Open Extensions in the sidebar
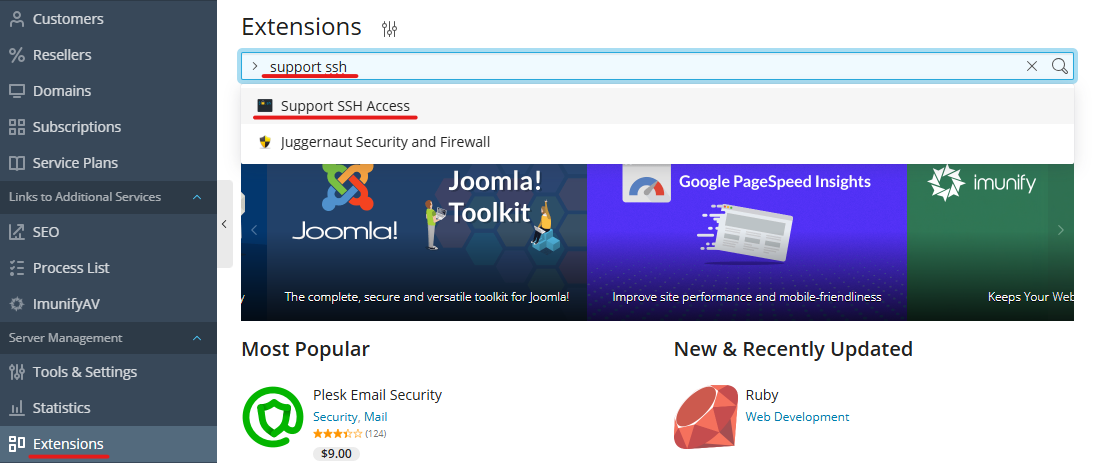The height and width of the screenshot is (463, 1096). [108, 444]
